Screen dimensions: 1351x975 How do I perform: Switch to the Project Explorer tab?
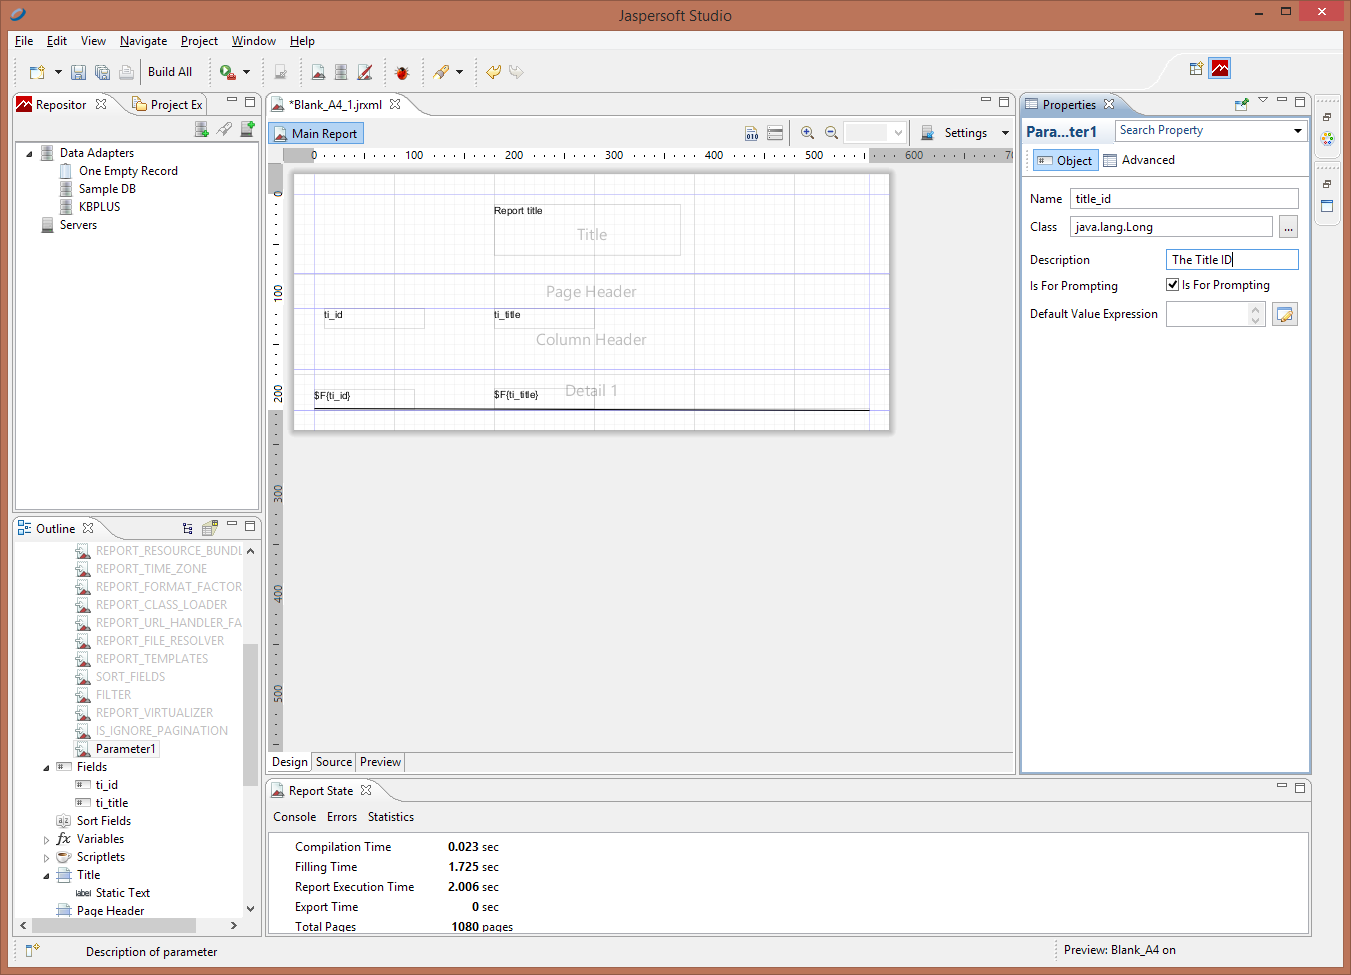[168, 104]
